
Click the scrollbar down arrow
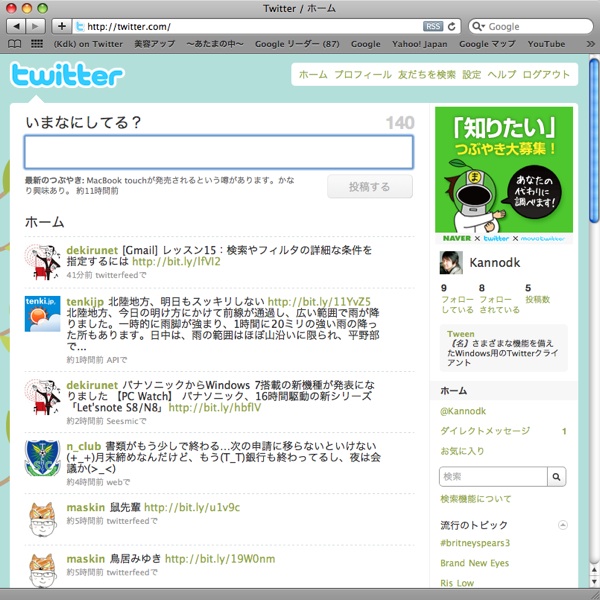(594, 580)
